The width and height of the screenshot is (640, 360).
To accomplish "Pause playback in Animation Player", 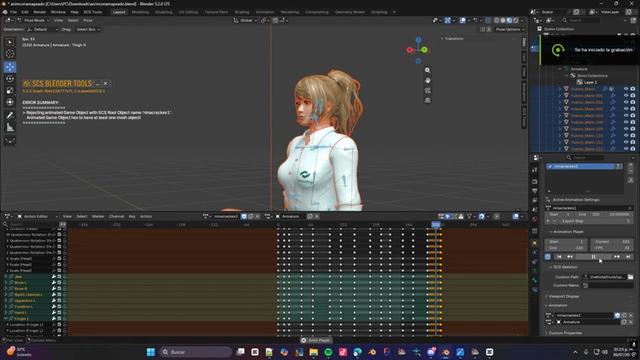I will [593, 256].
